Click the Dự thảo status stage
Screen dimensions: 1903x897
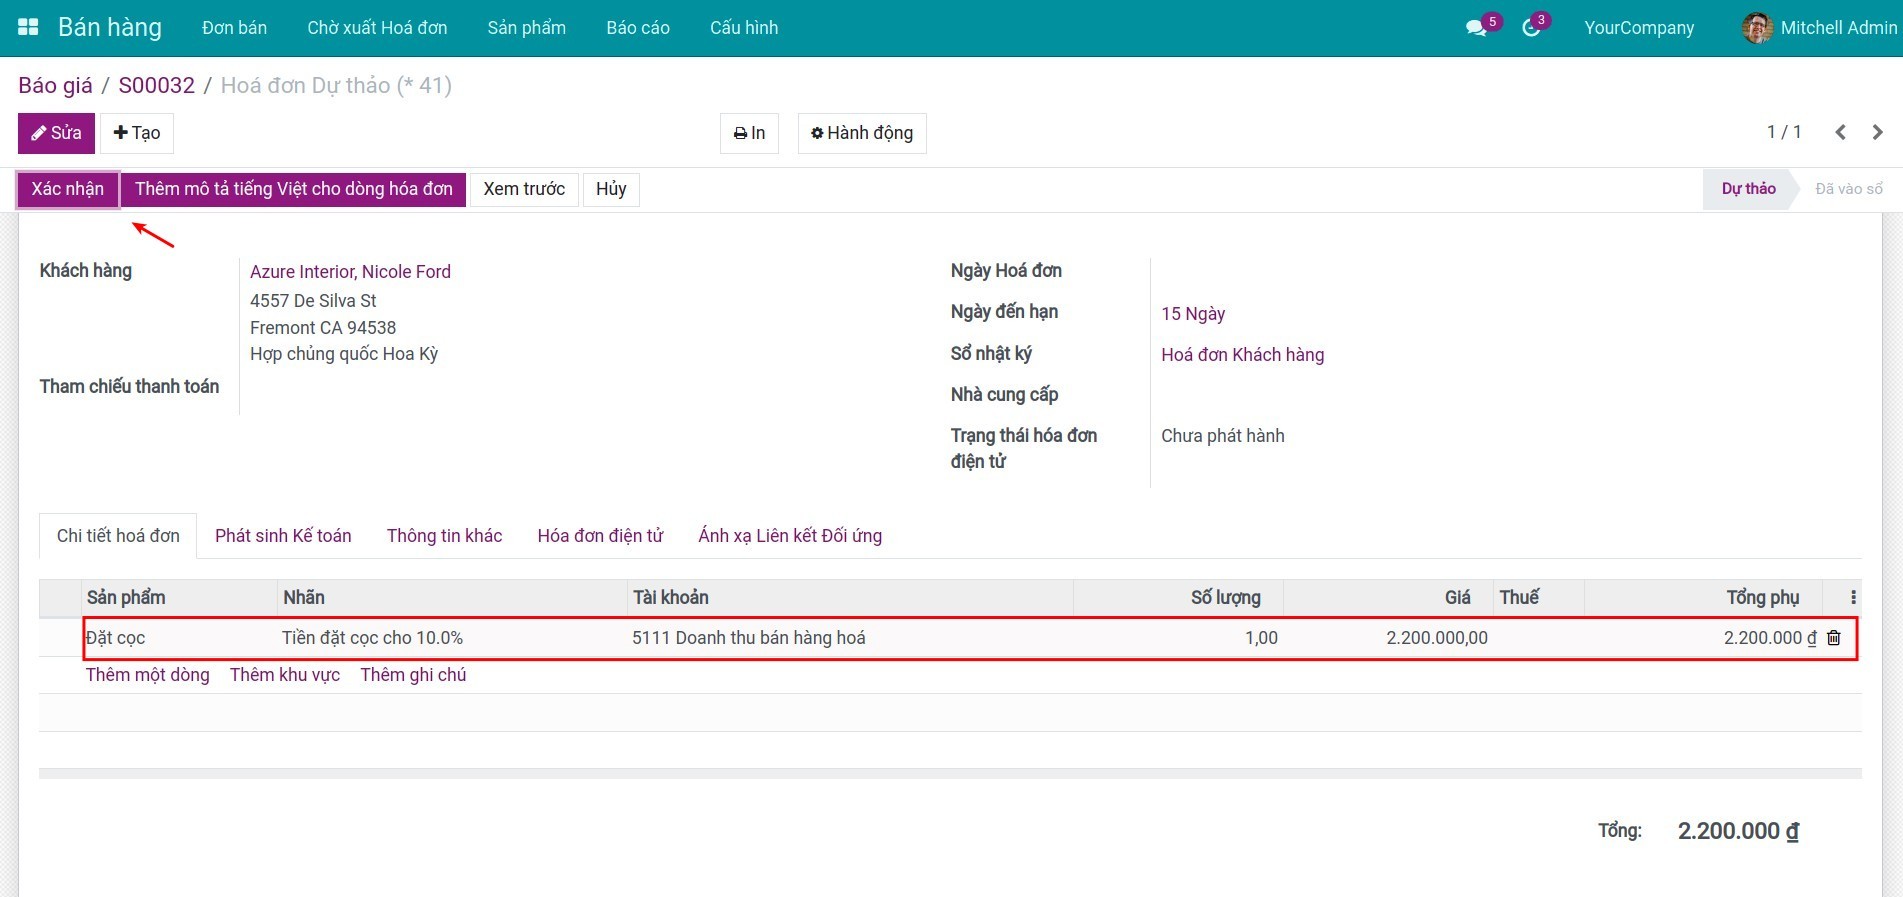coord(1748,189)
